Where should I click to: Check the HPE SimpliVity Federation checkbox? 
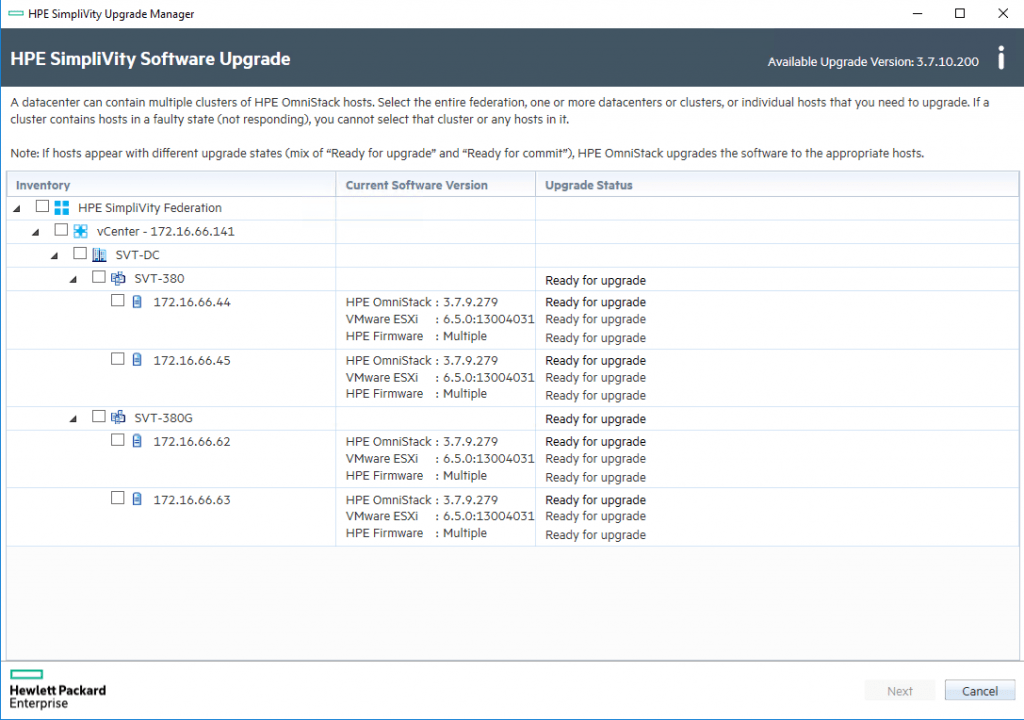42,207
